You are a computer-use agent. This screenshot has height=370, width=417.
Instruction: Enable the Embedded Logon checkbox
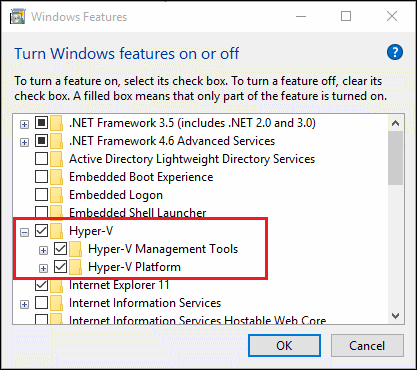(x=41, y=195)
